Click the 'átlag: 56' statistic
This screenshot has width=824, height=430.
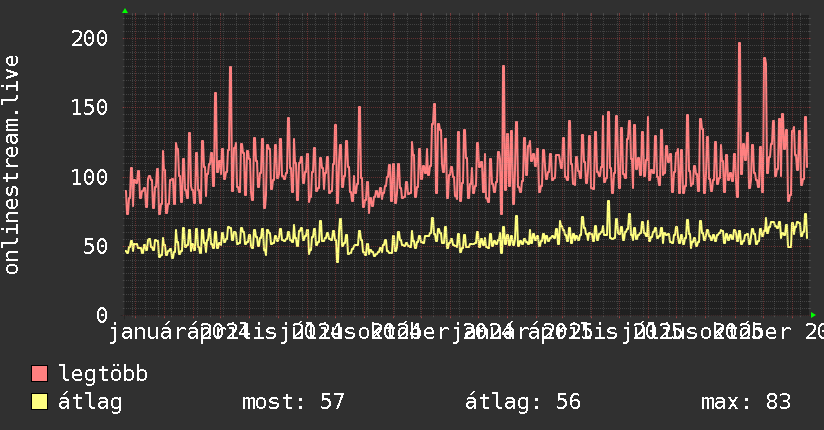click(x=523, y=402)
